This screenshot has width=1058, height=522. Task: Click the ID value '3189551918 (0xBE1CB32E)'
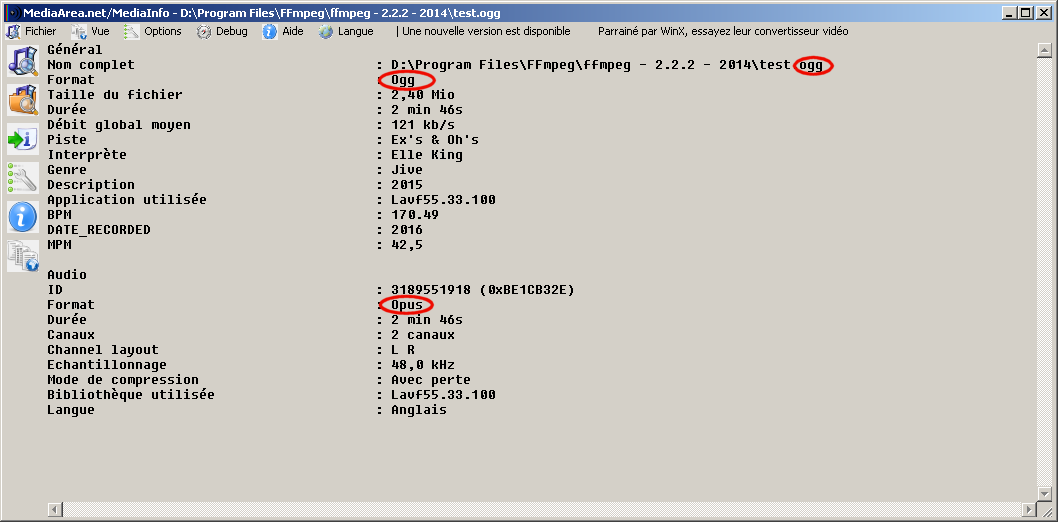click(483, 290)
